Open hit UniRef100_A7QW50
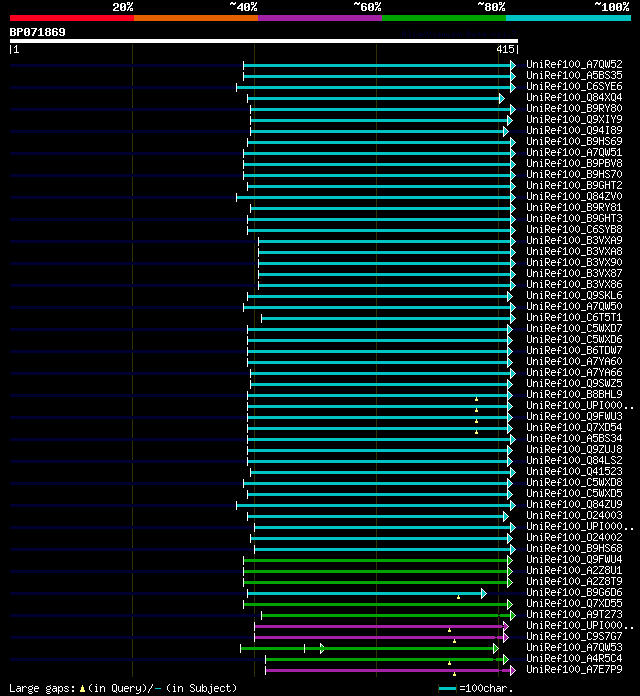The height and width of the screenshot is (696, 640). click(x=574, y=307)
